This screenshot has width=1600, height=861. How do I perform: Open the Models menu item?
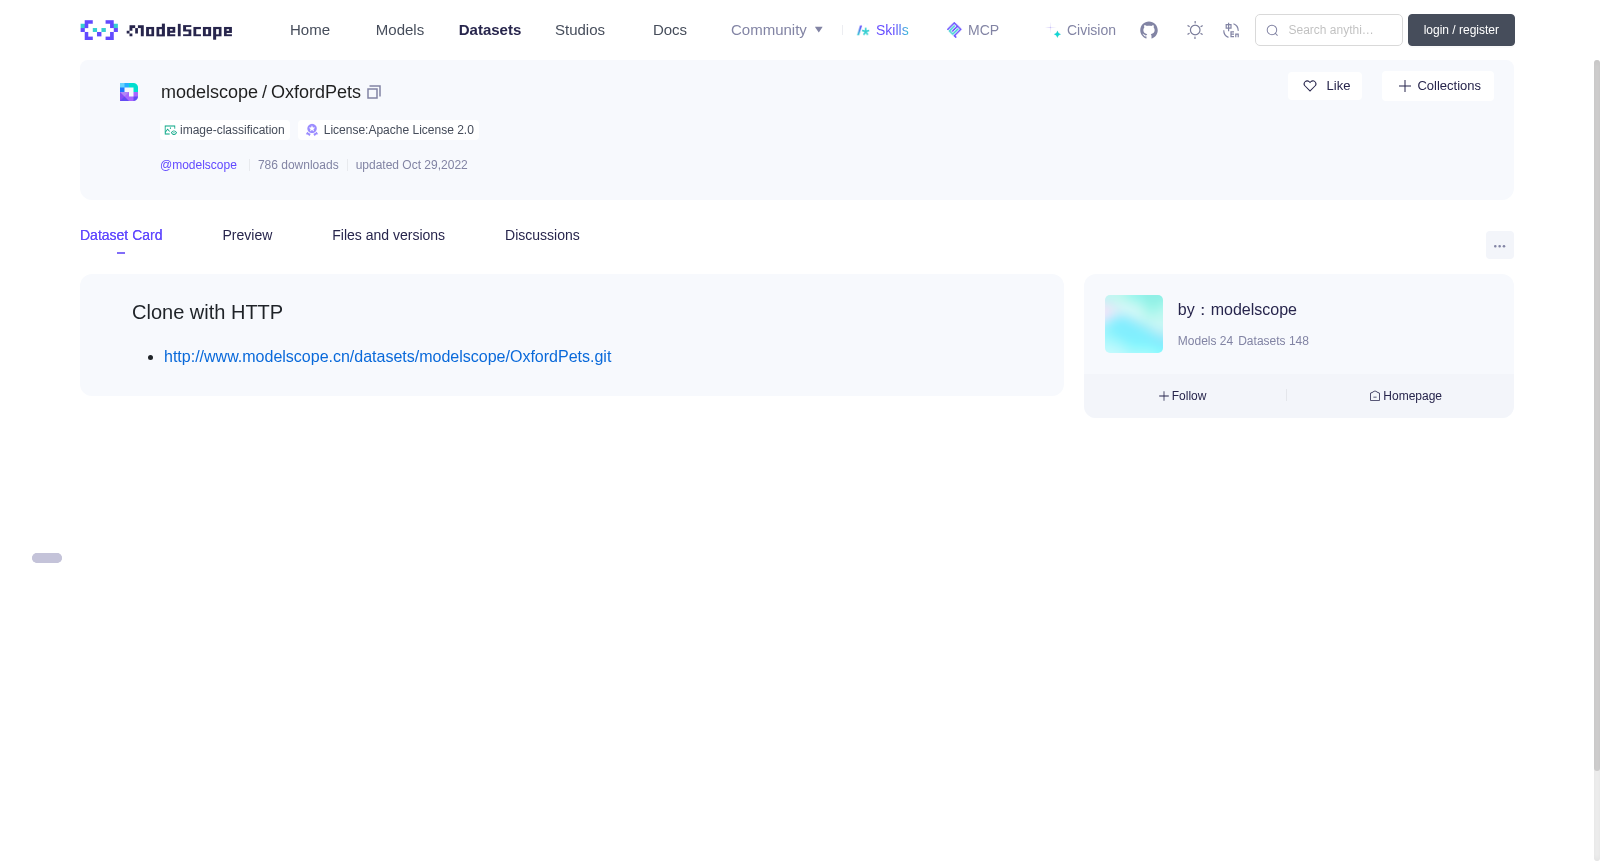400,30
